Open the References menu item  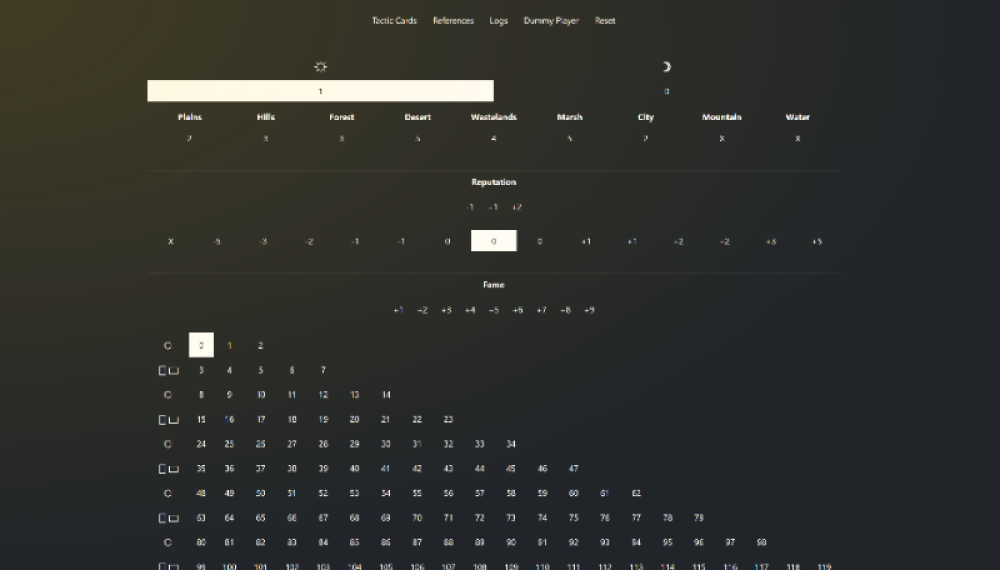pyautogui.click(x=453, y=21)
